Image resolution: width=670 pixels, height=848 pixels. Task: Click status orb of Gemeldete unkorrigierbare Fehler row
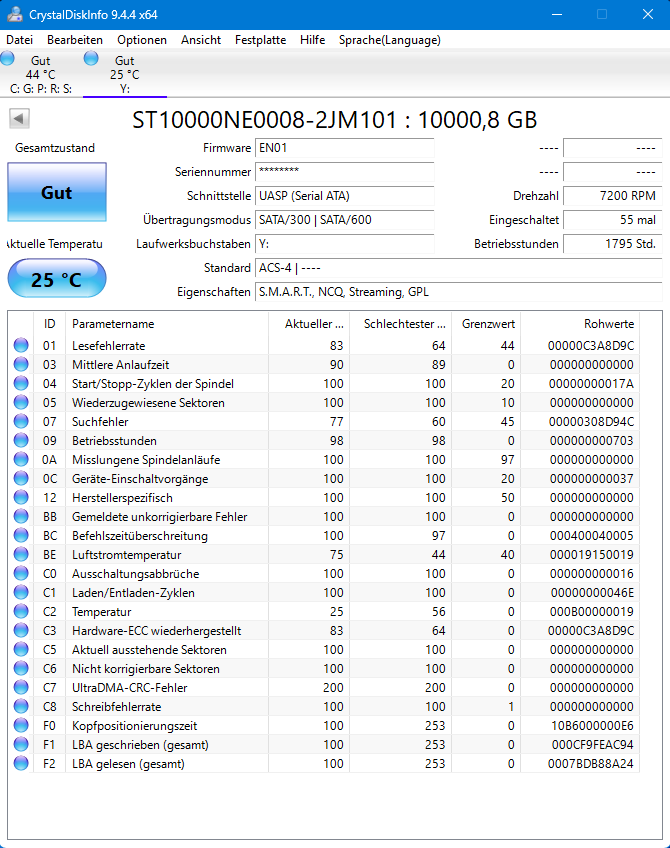coord(21,516)
